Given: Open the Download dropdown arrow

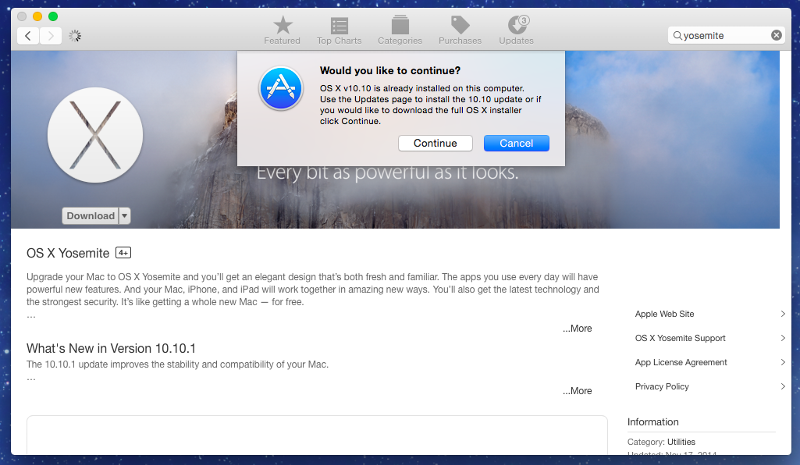Looking at the screenshot, I should point(124,216).
